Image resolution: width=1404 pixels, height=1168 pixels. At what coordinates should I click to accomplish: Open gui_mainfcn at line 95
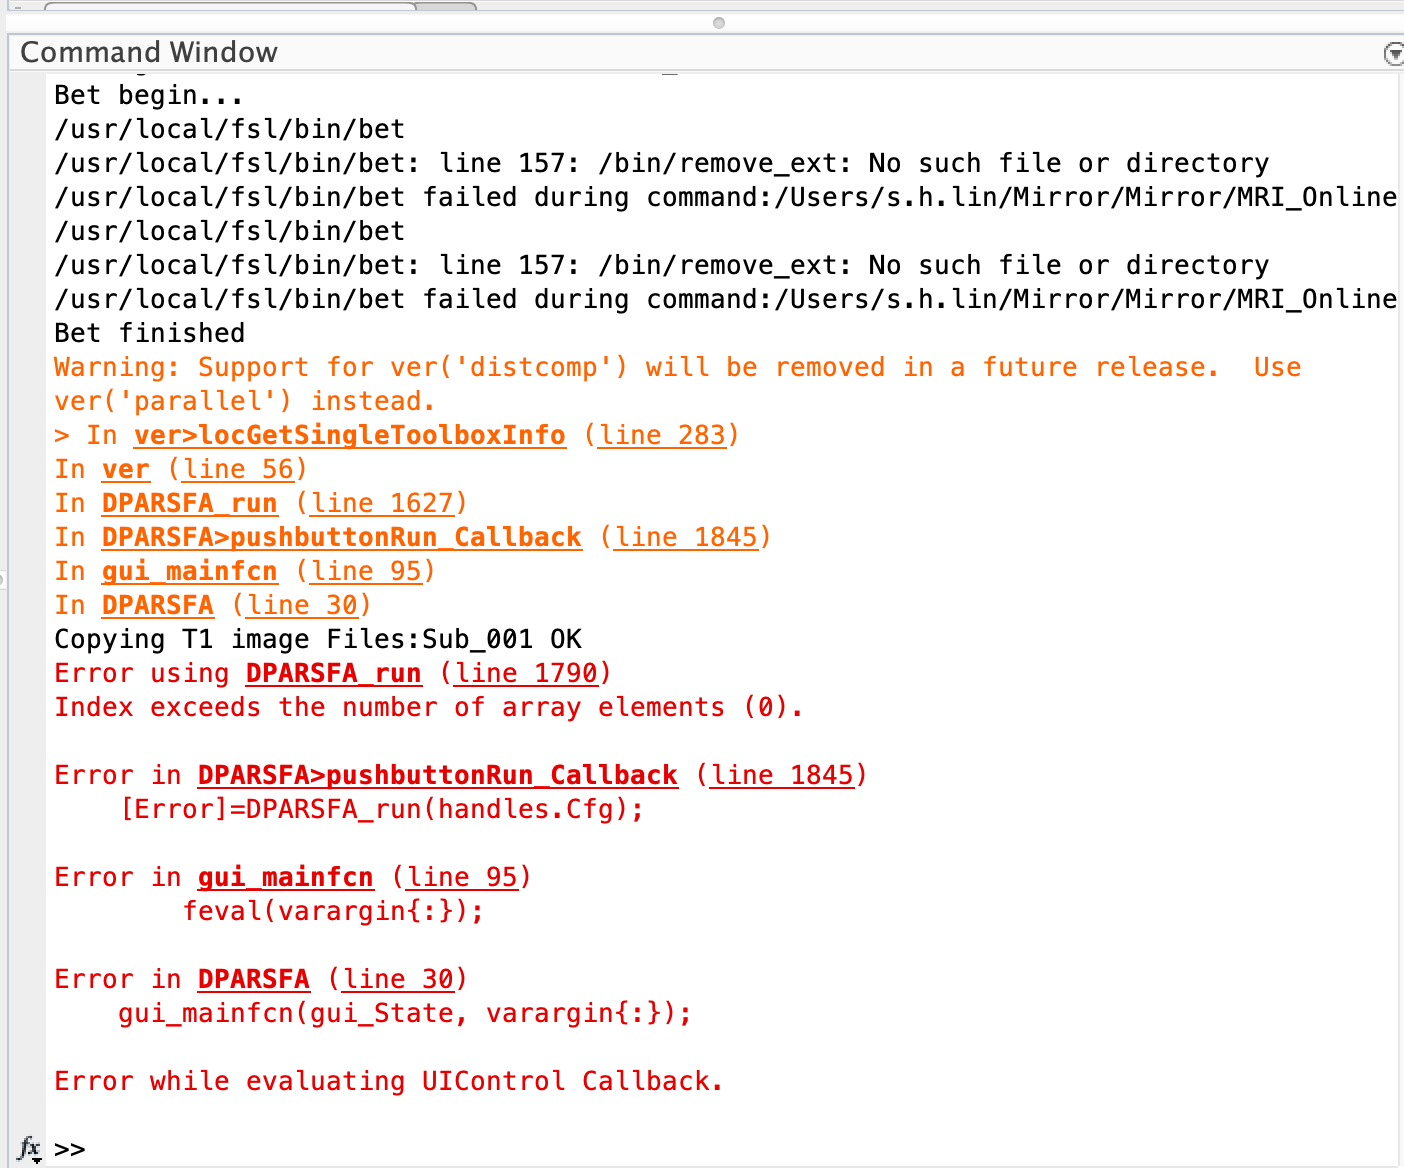click(x=285, y=877)
